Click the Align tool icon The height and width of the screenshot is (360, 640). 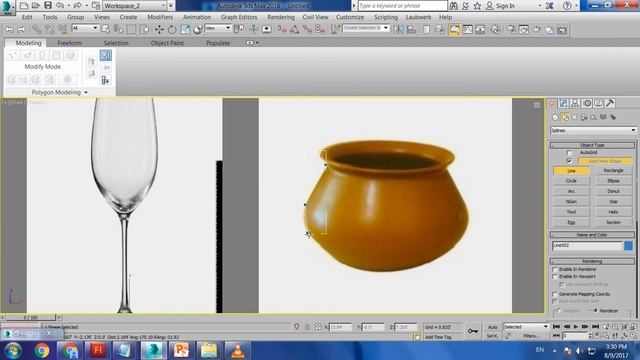click(411, 29)
